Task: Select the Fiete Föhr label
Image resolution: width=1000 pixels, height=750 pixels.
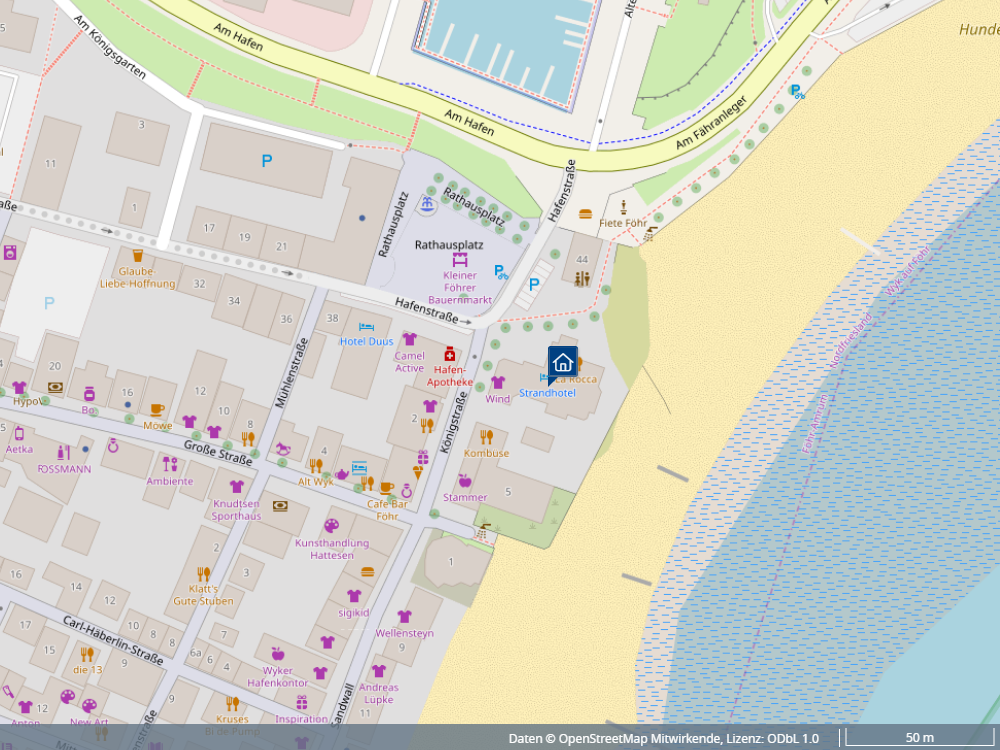Action: [x=623, y=223]
